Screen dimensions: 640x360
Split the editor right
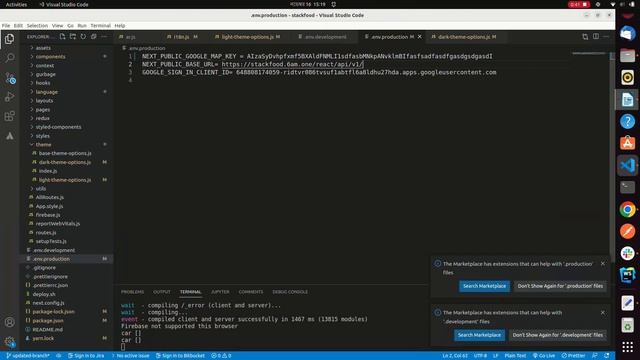coord(596,36)
